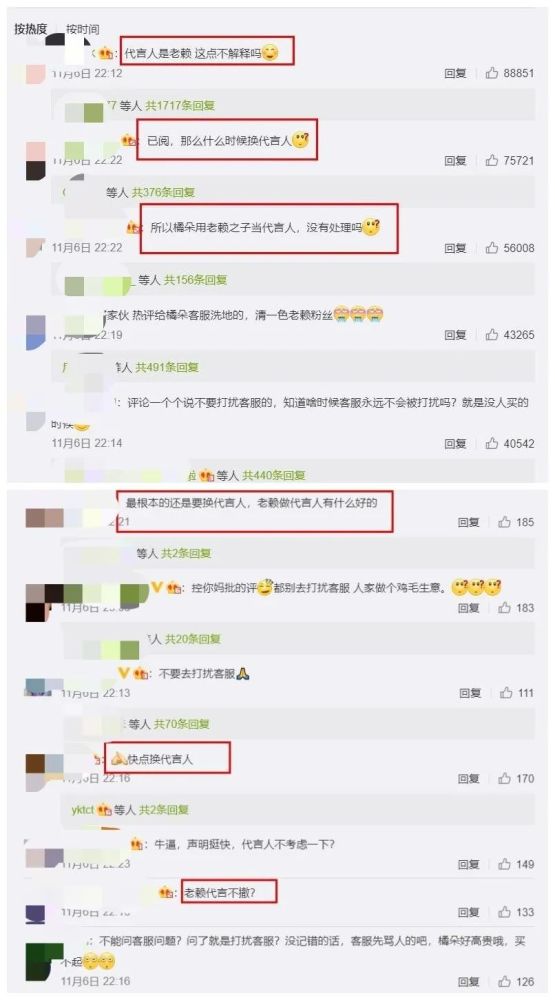Viewport: 555px width, 1000px height.
Task: Like the comment showing 170 likes
Action: 505,779
